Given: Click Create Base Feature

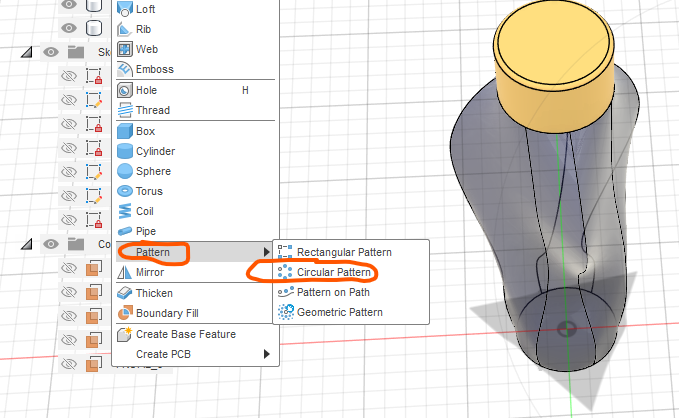Looking at the screenshot, I should [x=186, y=334].
